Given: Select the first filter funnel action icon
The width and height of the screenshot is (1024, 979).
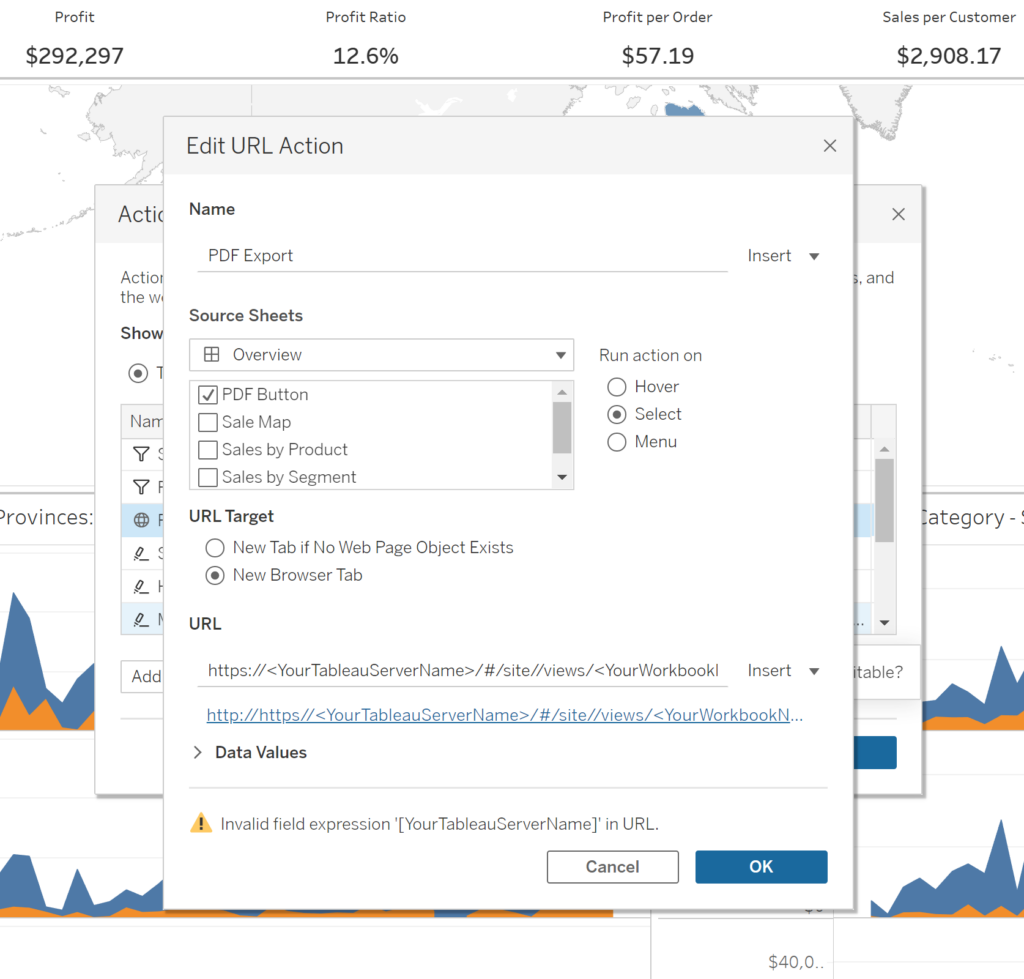Looking at the screenshot, I should tap(140, 453).
